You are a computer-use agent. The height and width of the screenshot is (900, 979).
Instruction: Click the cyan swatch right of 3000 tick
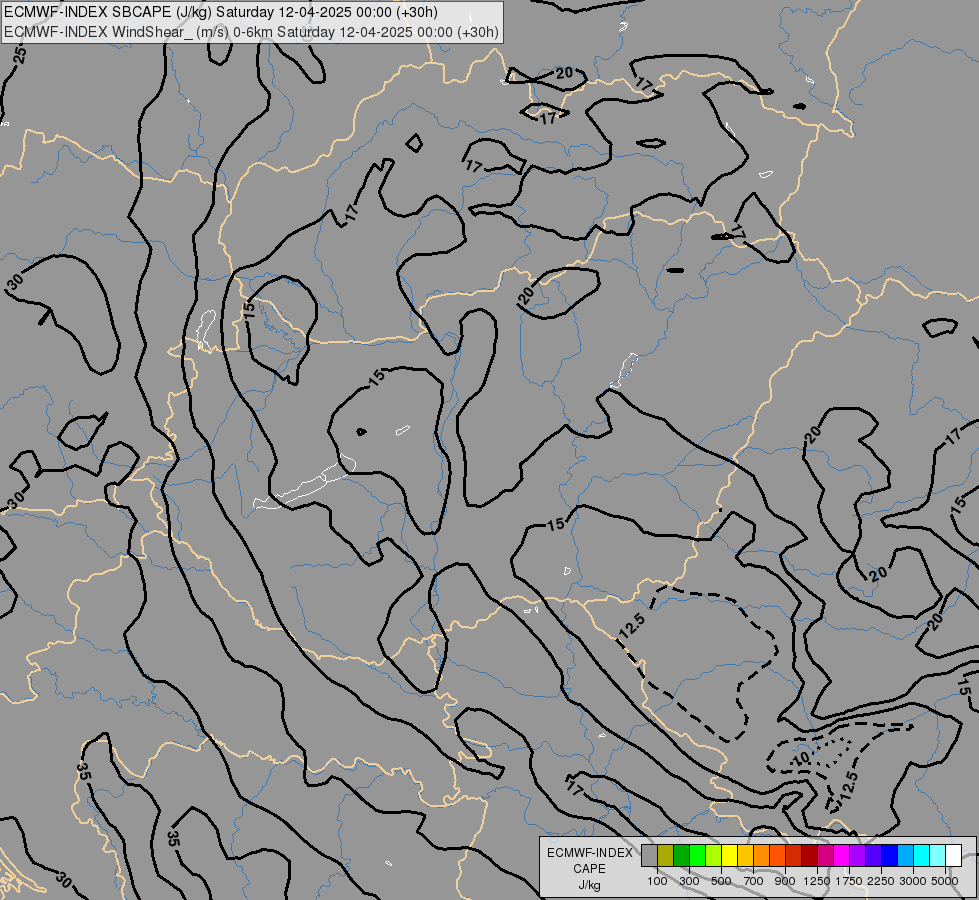click(x=922, y=855)
